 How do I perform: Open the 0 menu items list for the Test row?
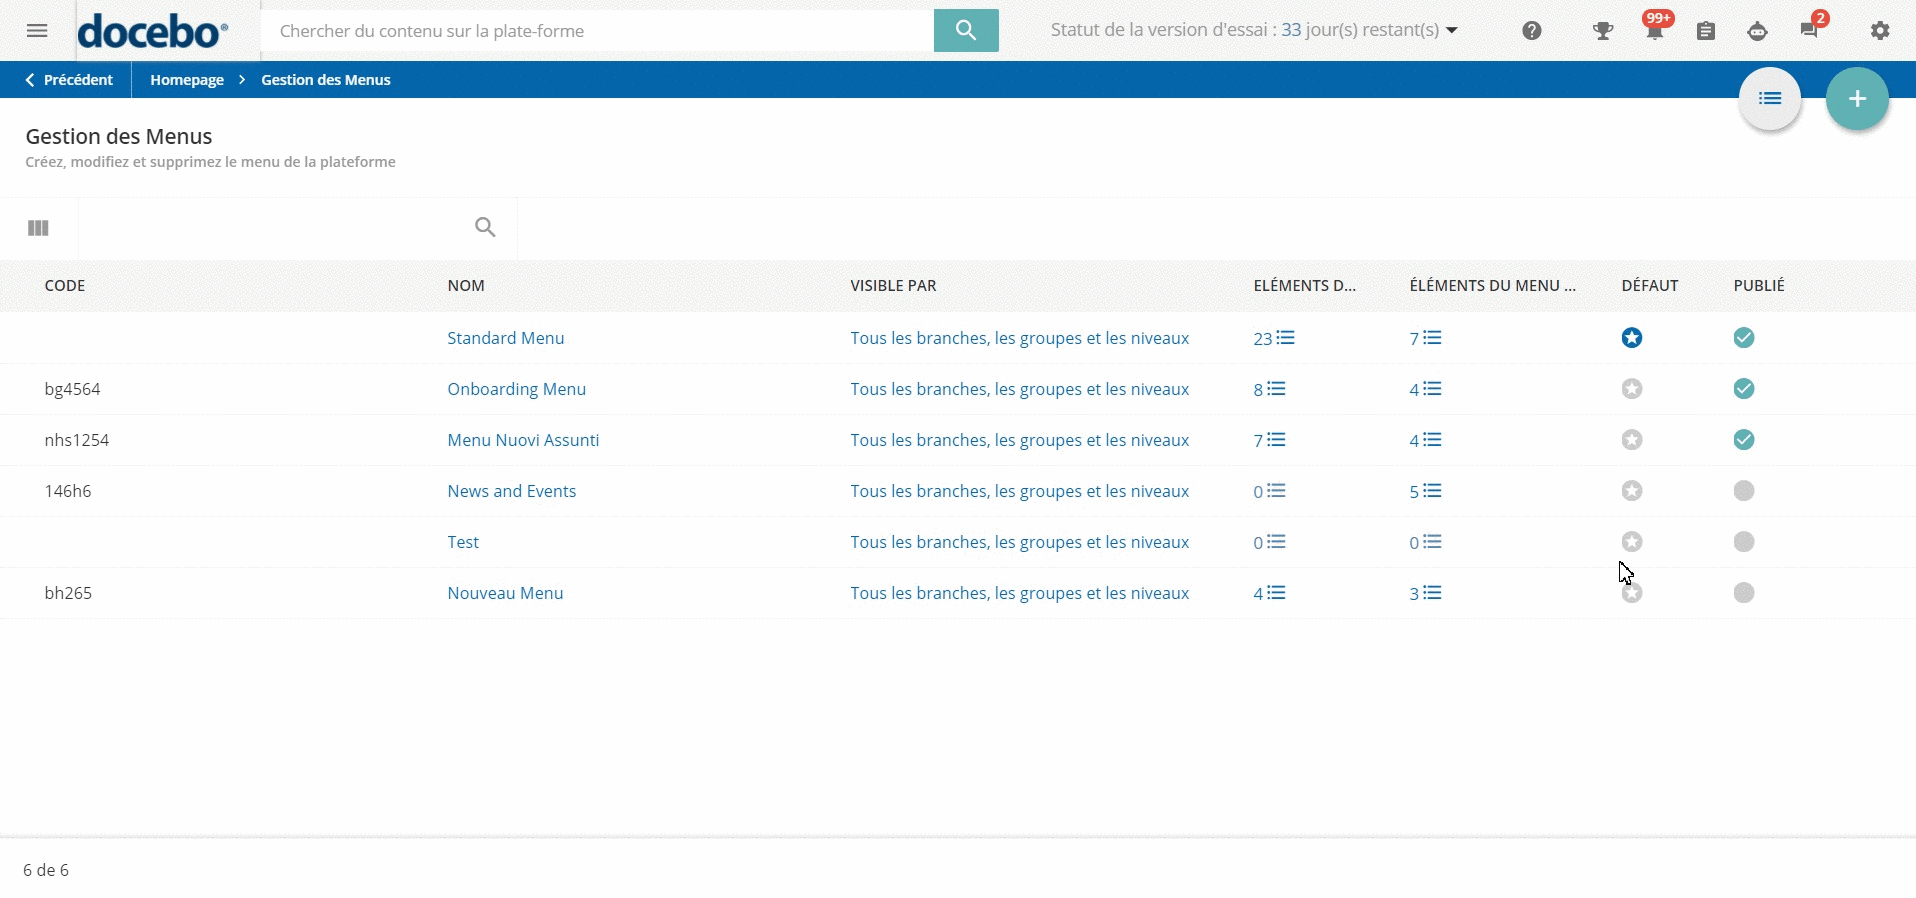coord(1425,542)
